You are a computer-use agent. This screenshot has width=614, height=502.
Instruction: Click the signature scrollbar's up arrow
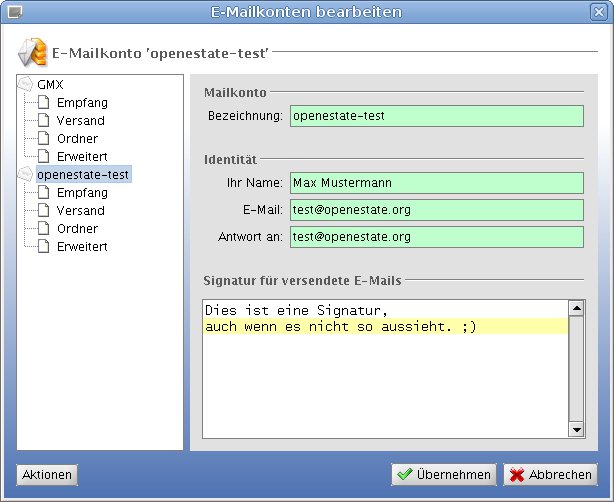pyautogui.click(x=575, y=308)
